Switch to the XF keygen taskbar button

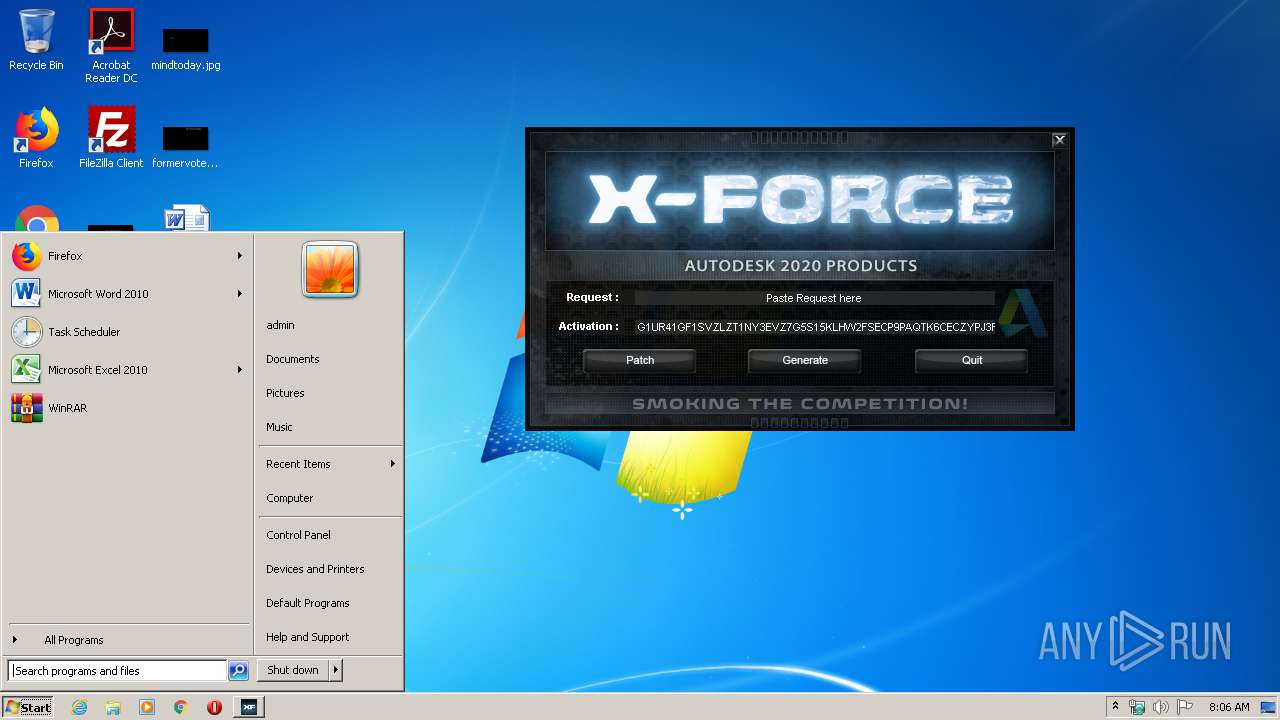click(x=248, y=707)
